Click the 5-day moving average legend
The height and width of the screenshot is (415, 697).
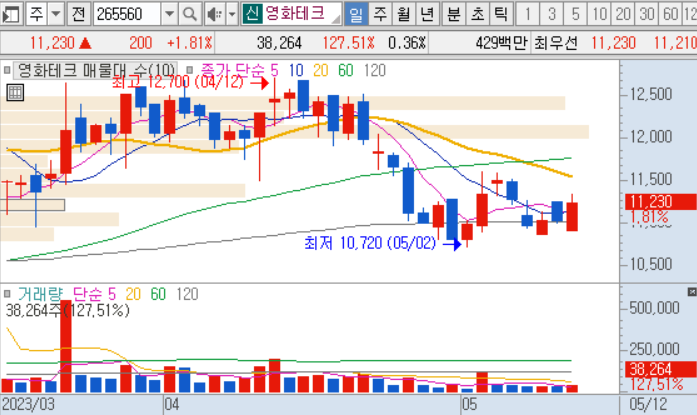point(274,70)
